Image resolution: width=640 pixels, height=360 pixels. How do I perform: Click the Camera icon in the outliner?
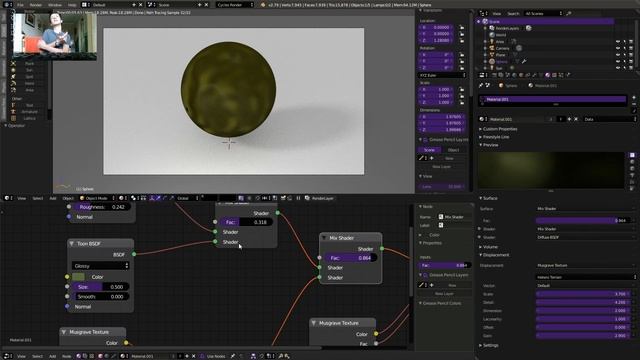click(x=492, y=48)
